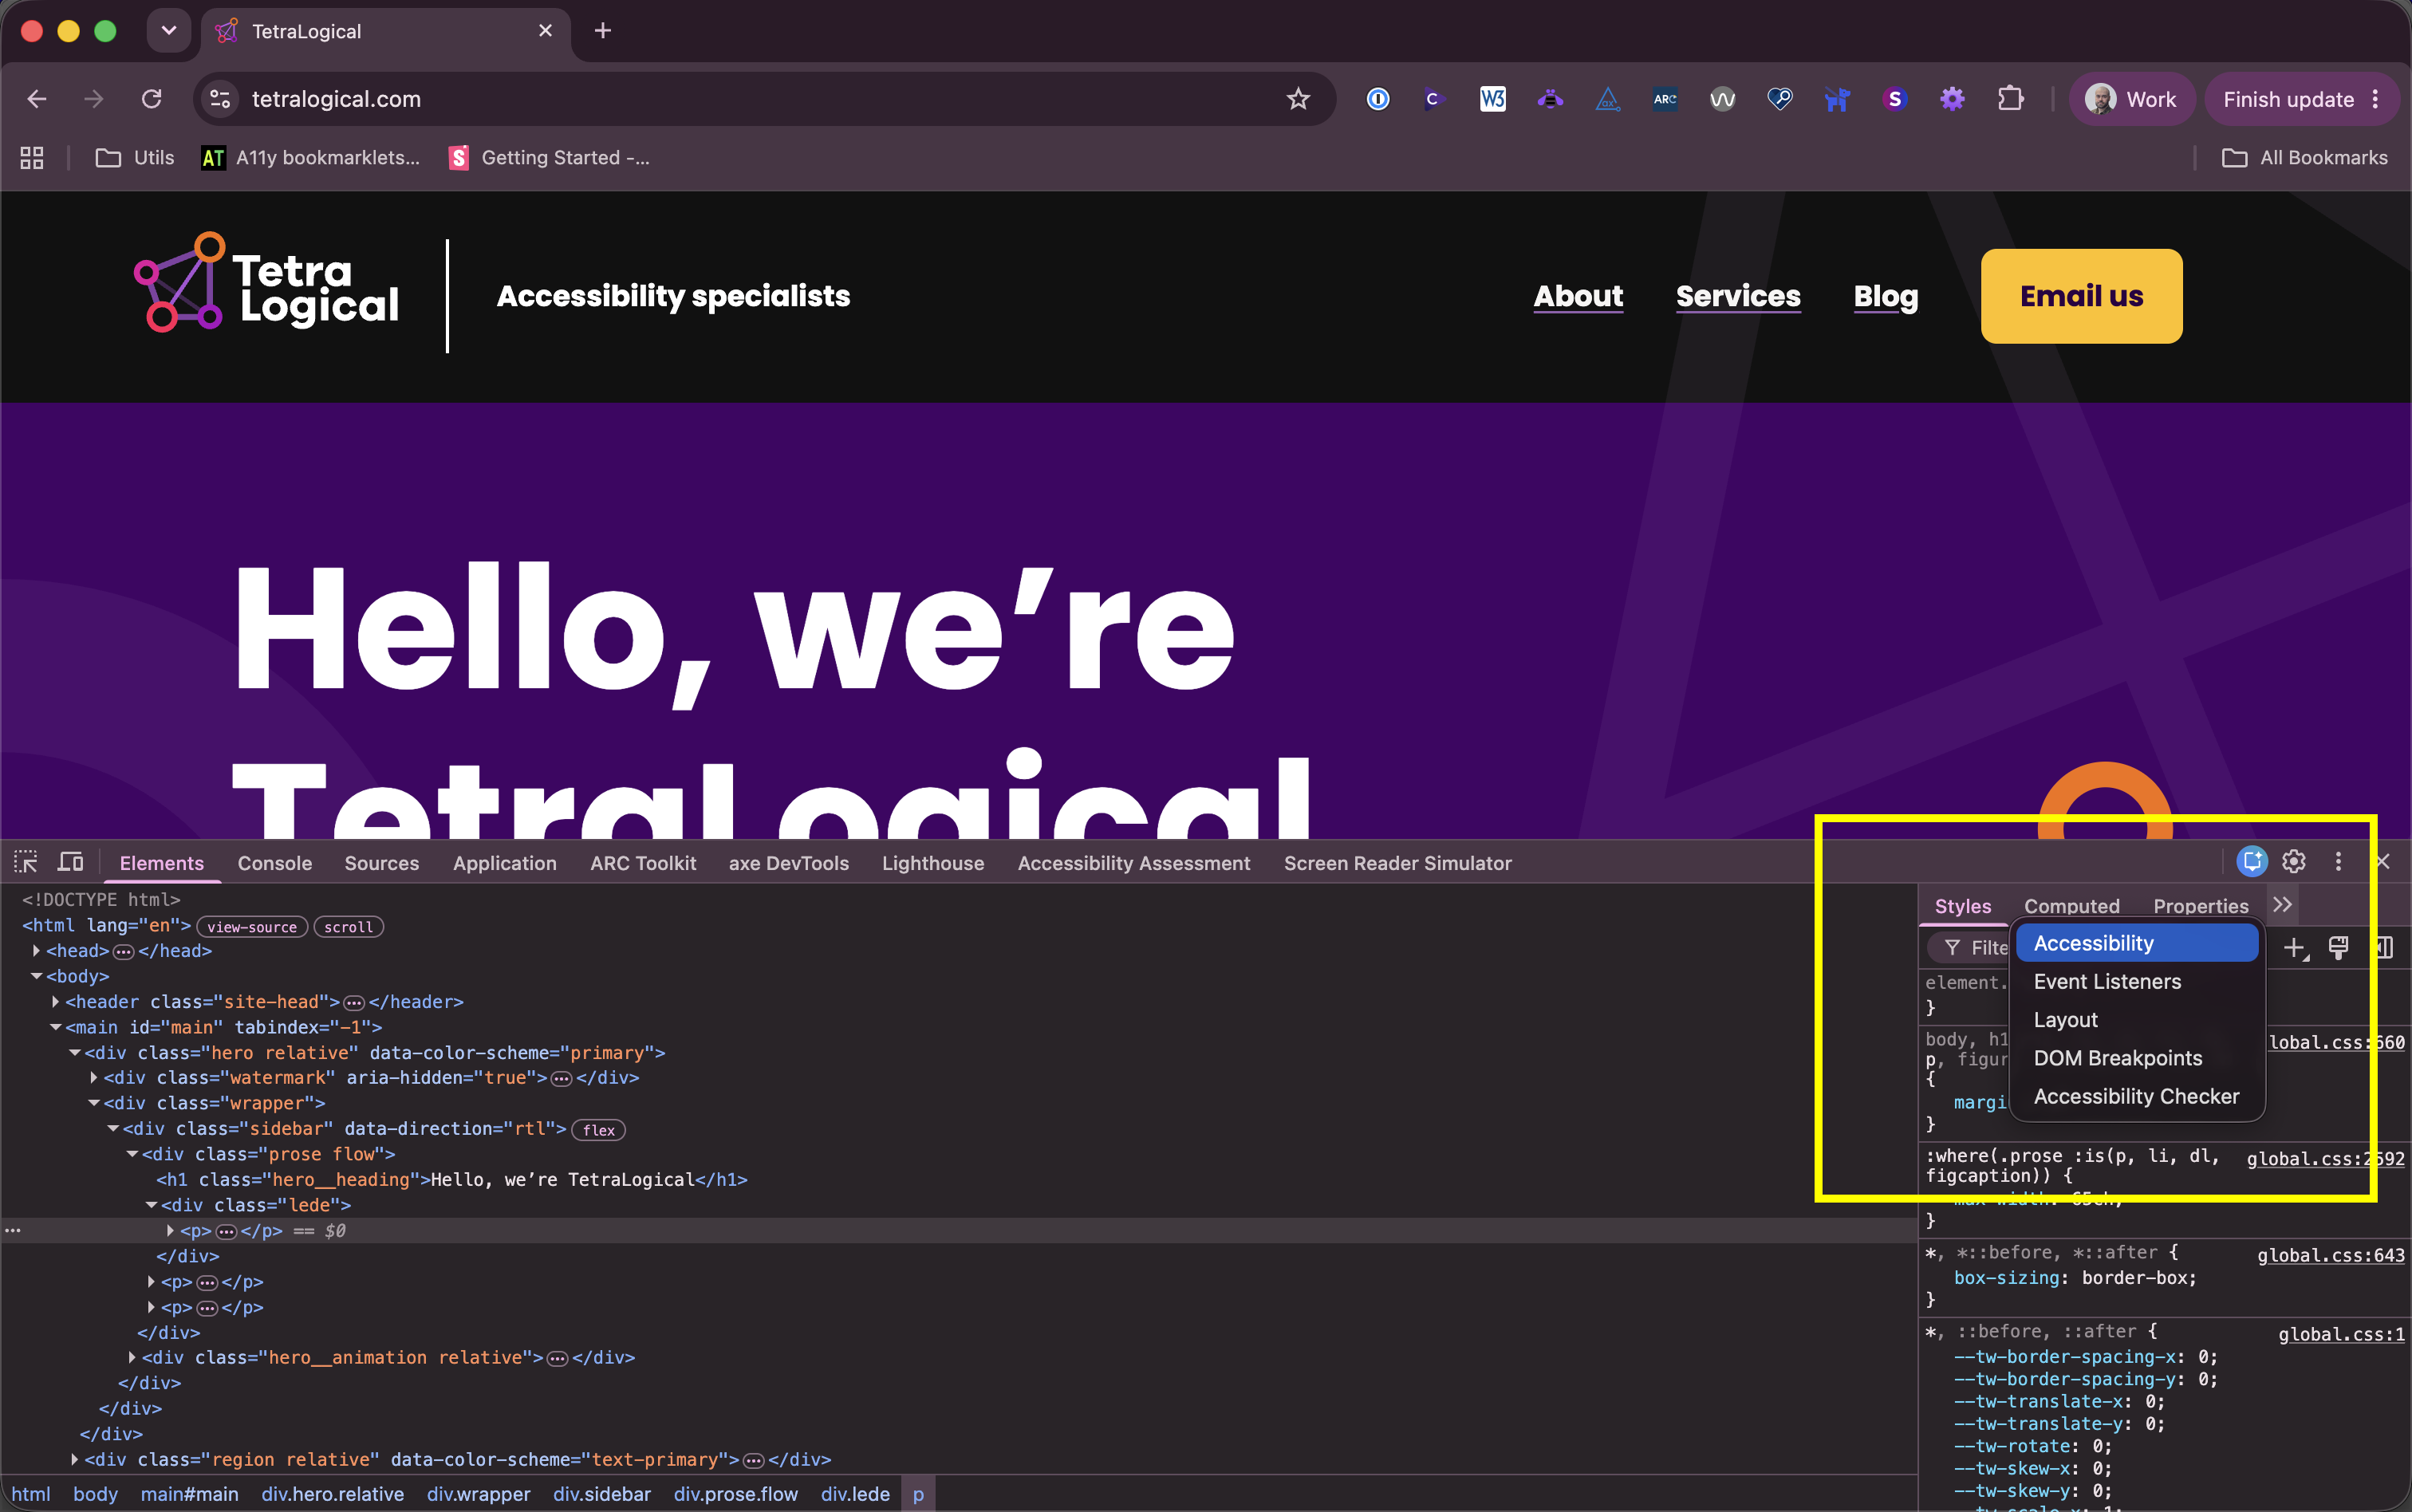This screenshot has height=1512, width=2412.
Task: Open the 1Password extension icon
Action: pyautogui.click(x=1378, y=99)
